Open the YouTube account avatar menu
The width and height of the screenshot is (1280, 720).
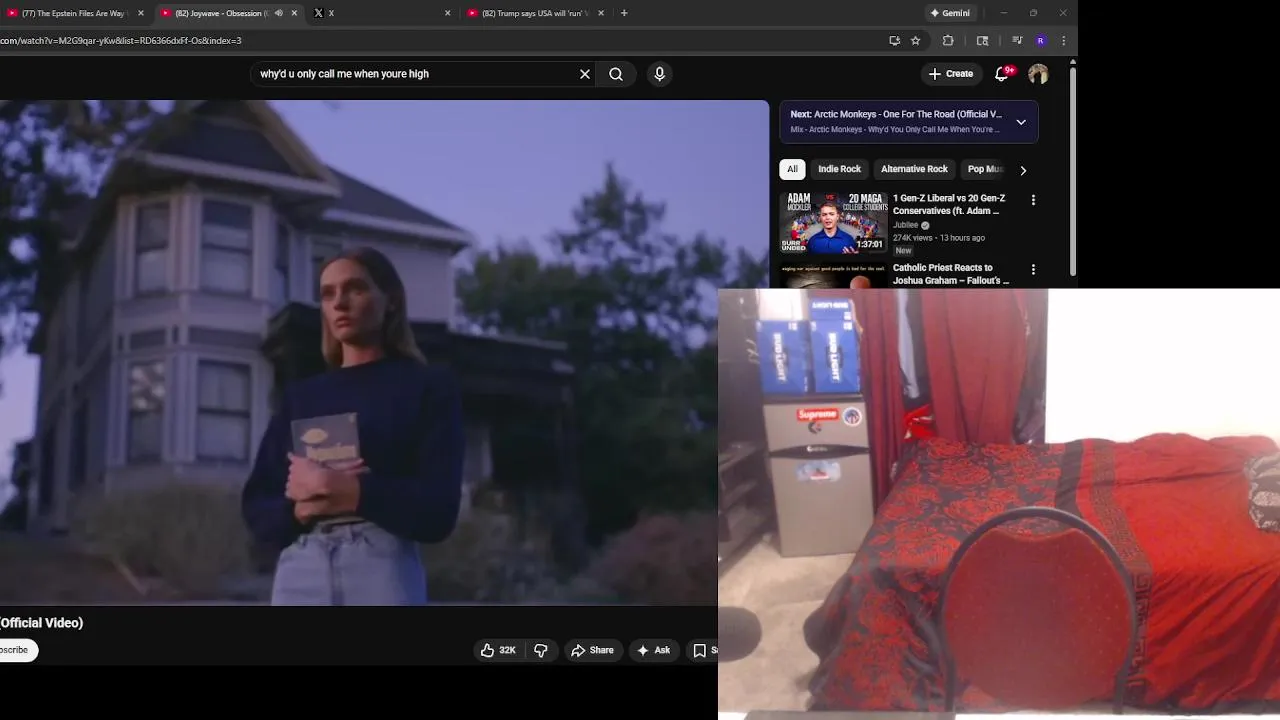1038,74
